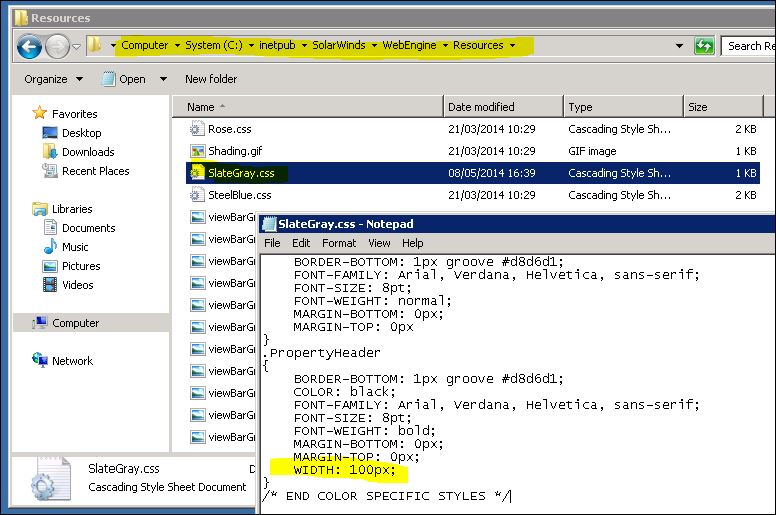Open the Notepad View menu
776x515 pixels.
pyautogui.click(x=379, y=243)
